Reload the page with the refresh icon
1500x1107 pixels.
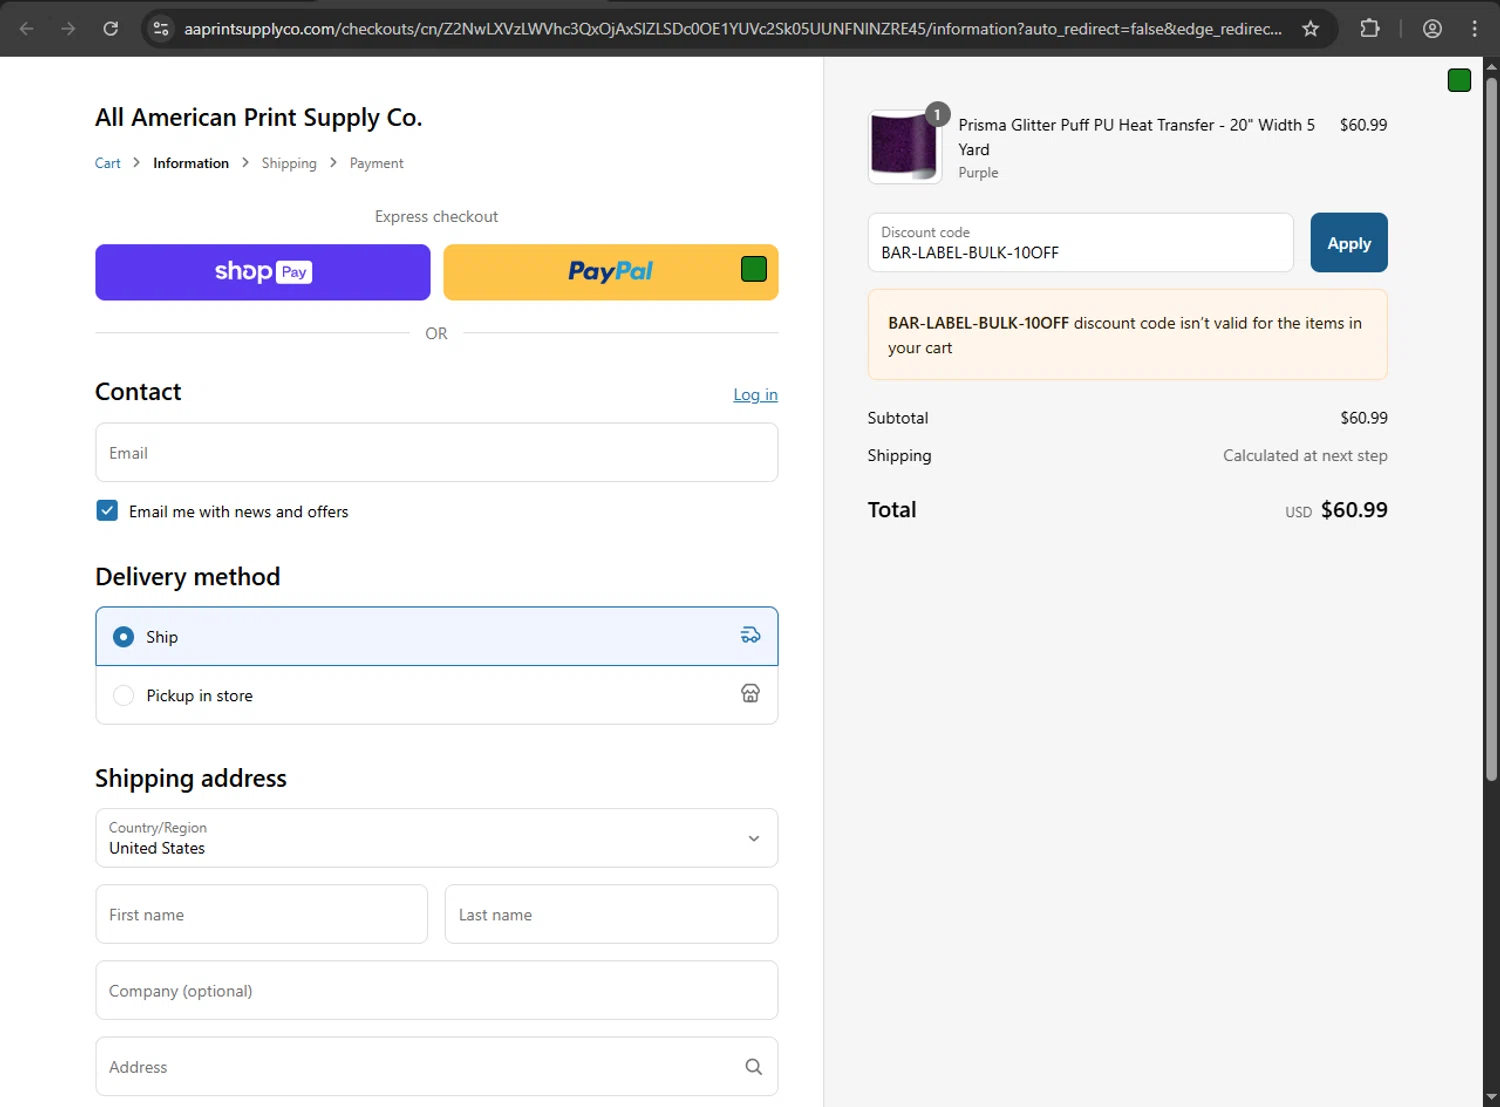(x=111, y=29)
